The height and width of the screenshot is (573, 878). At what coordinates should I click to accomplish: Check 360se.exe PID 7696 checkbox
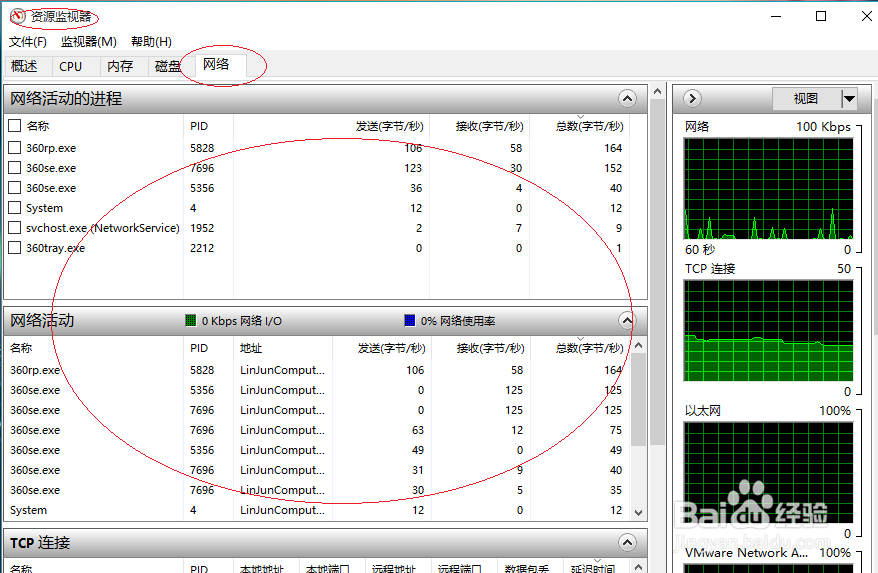[15, 167]
